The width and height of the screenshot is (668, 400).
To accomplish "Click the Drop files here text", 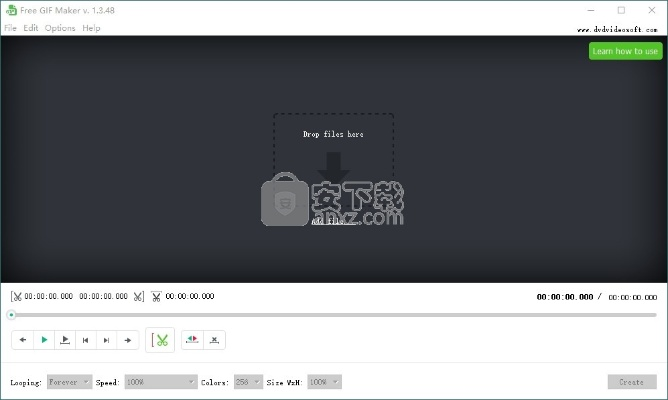I will (333, 134).
